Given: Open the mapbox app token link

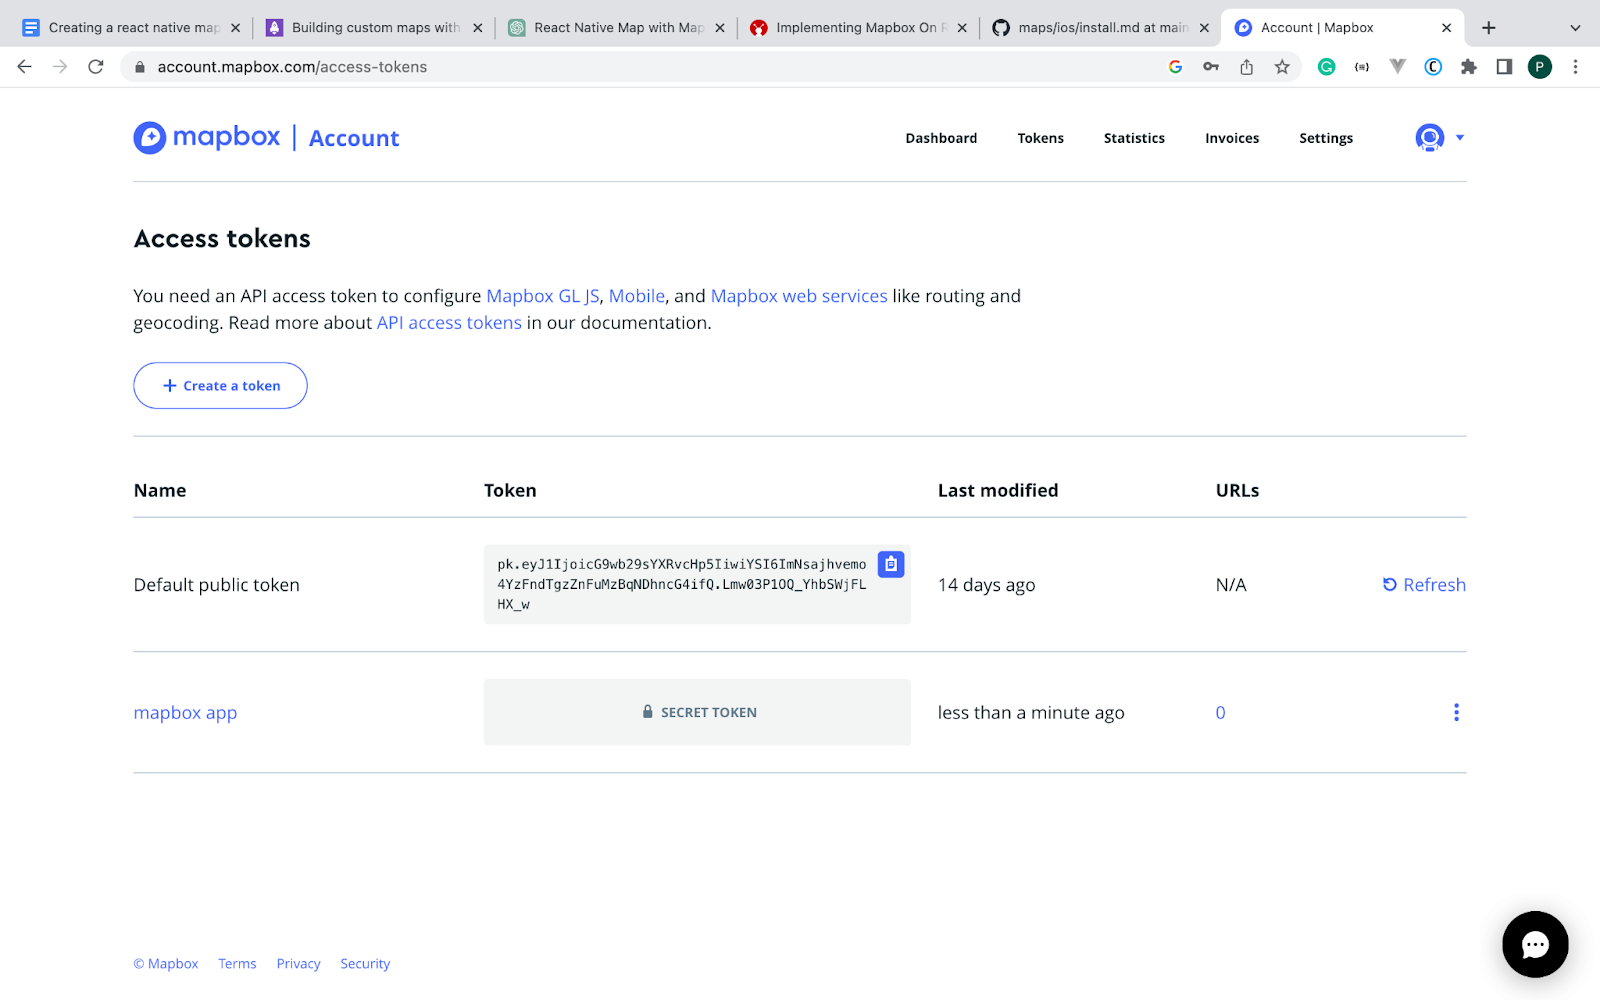Looking at the screenshot, I should tap(185, 713).
